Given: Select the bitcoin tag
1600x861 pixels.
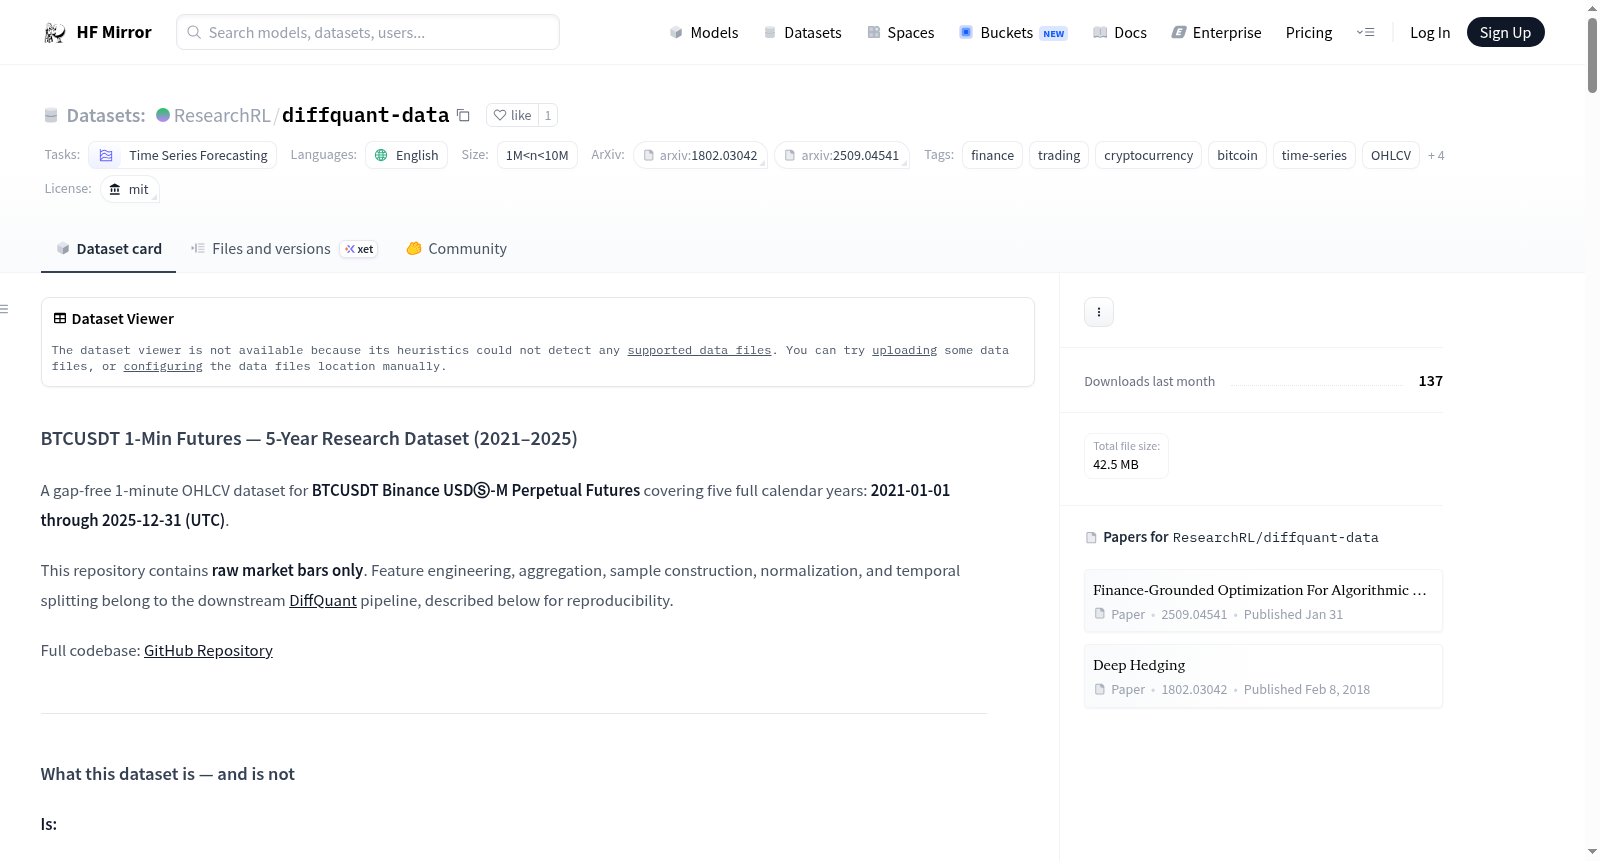Looking at the screenshot, I should [1237, 155].
